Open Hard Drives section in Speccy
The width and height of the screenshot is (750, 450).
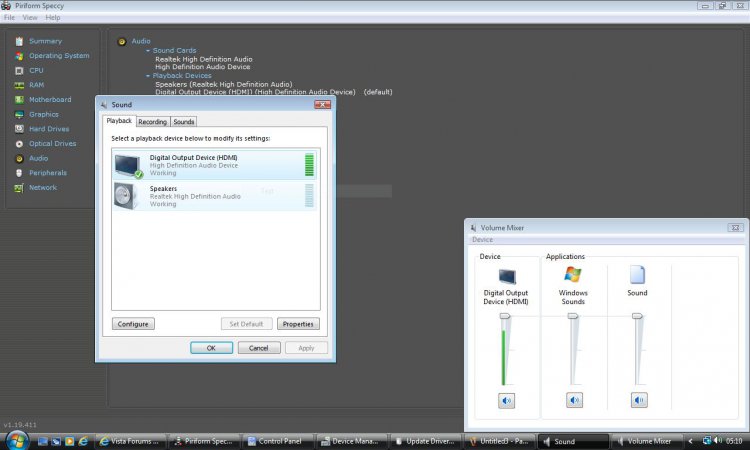(x=49, y=129)
